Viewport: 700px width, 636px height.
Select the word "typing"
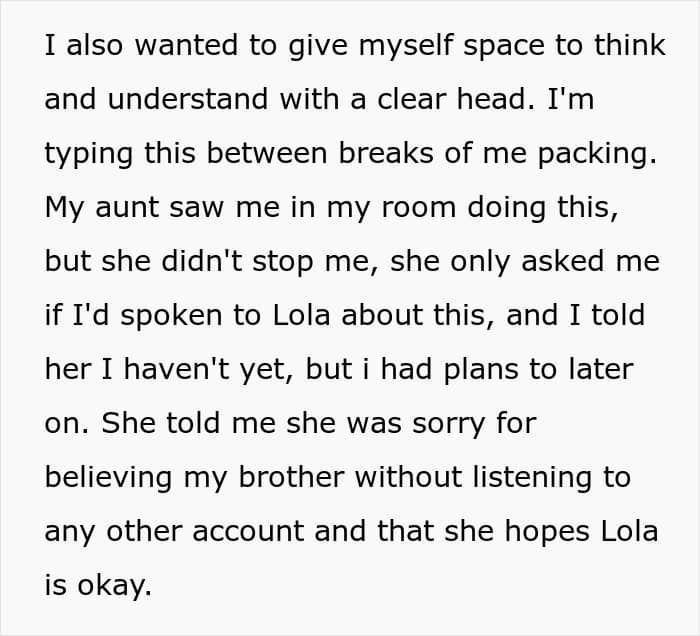[x=88, y=153]
